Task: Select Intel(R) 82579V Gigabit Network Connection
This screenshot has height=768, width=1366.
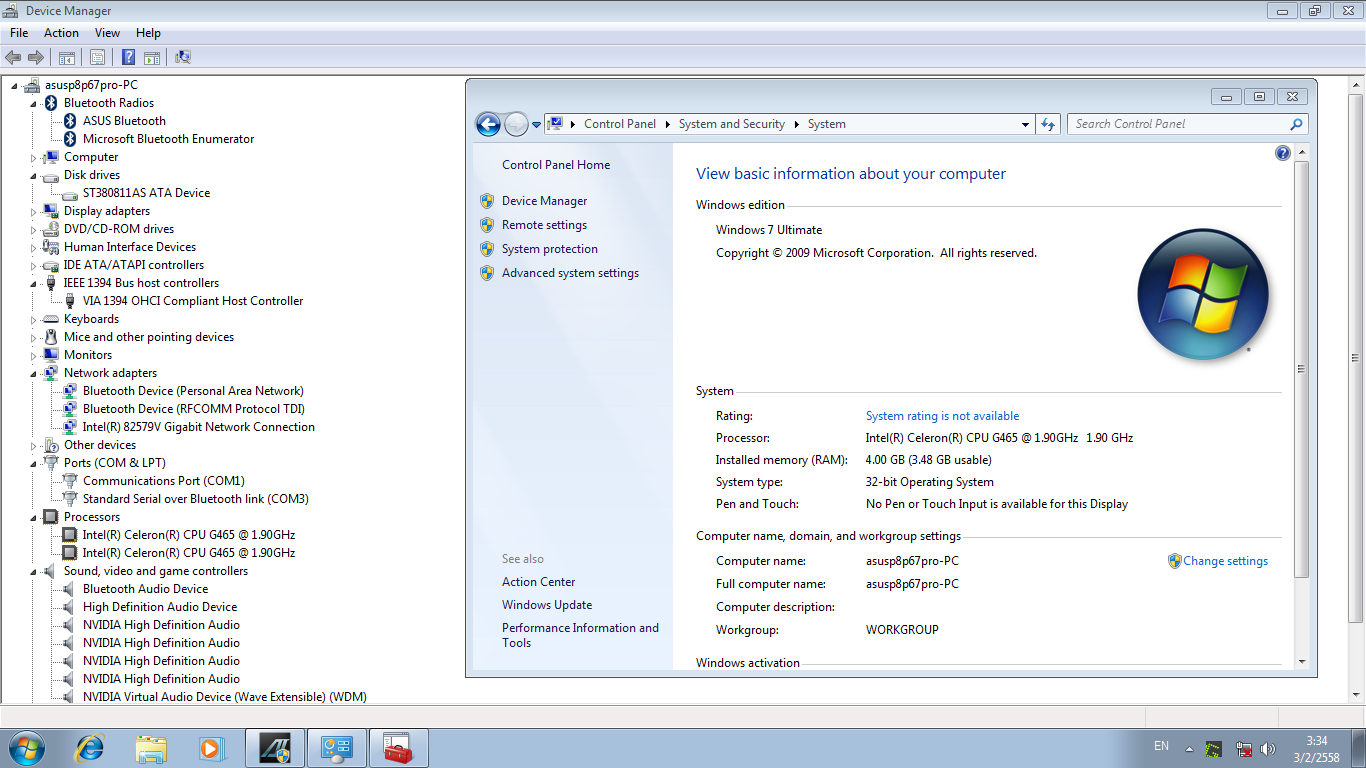Action: (198, 427)
